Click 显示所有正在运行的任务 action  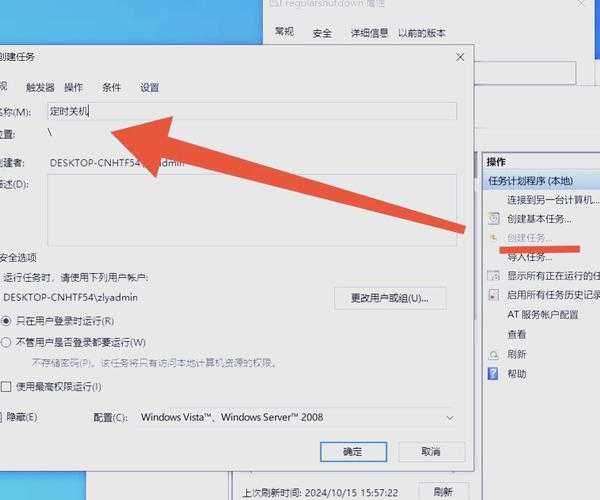pos(553,276)
